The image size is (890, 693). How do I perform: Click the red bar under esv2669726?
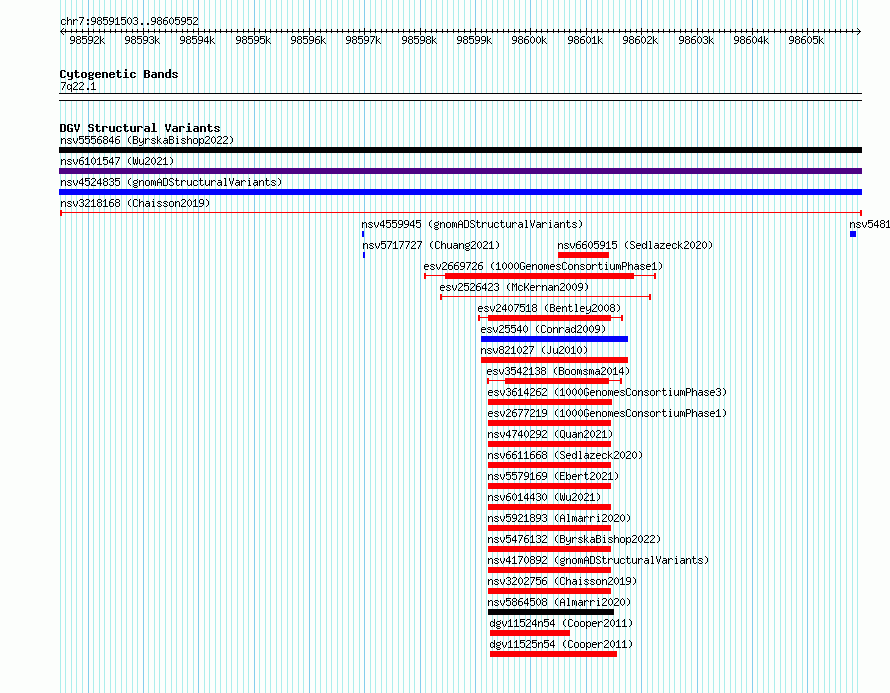click(x=540, y=276)
